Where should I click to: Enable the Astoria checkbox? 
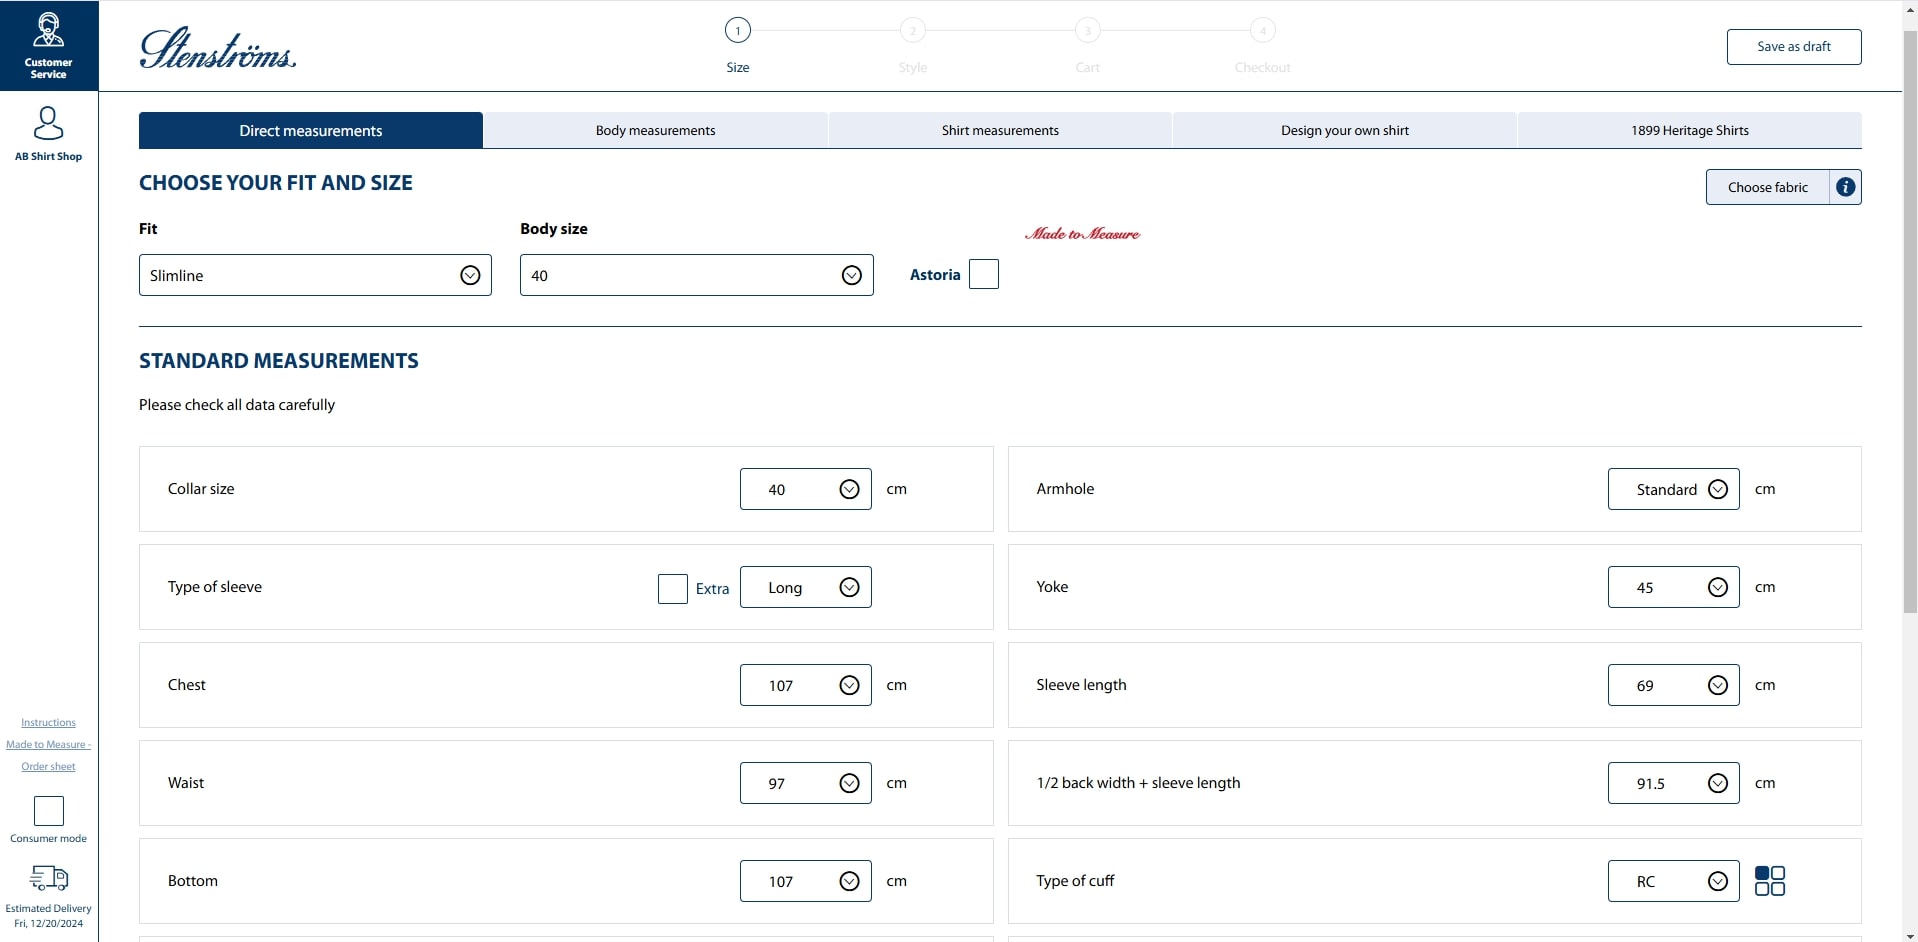coord(984,274)
